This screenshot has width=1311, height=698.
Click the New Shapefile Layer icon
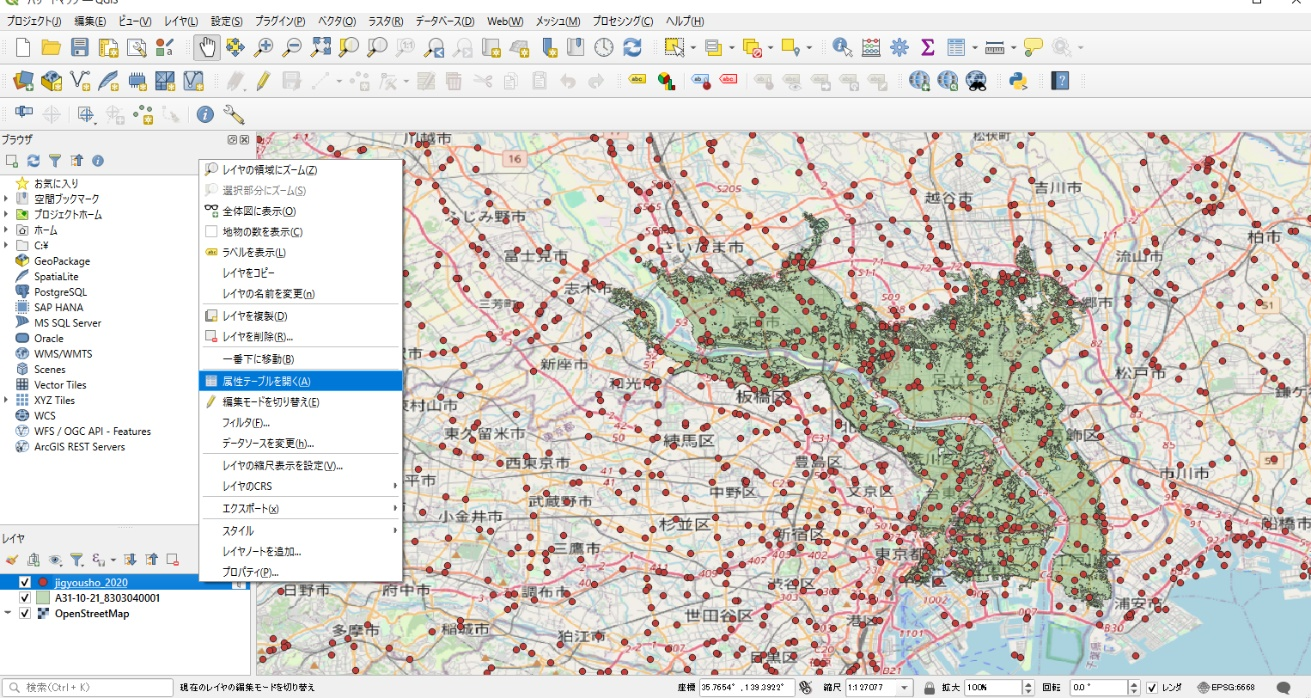point(80,81)
